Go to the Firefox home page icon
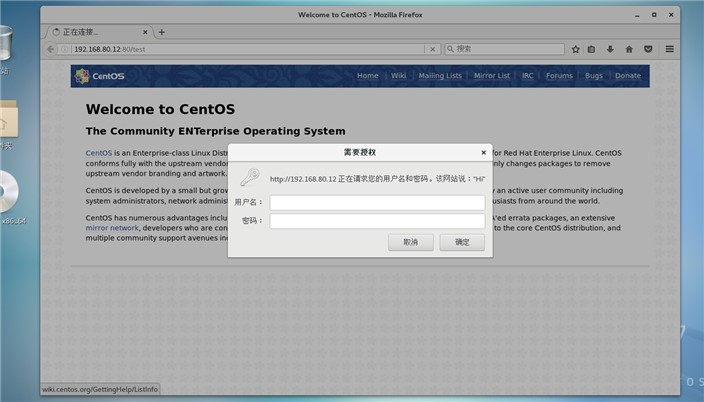704x402 pixels. coord(629,49)
